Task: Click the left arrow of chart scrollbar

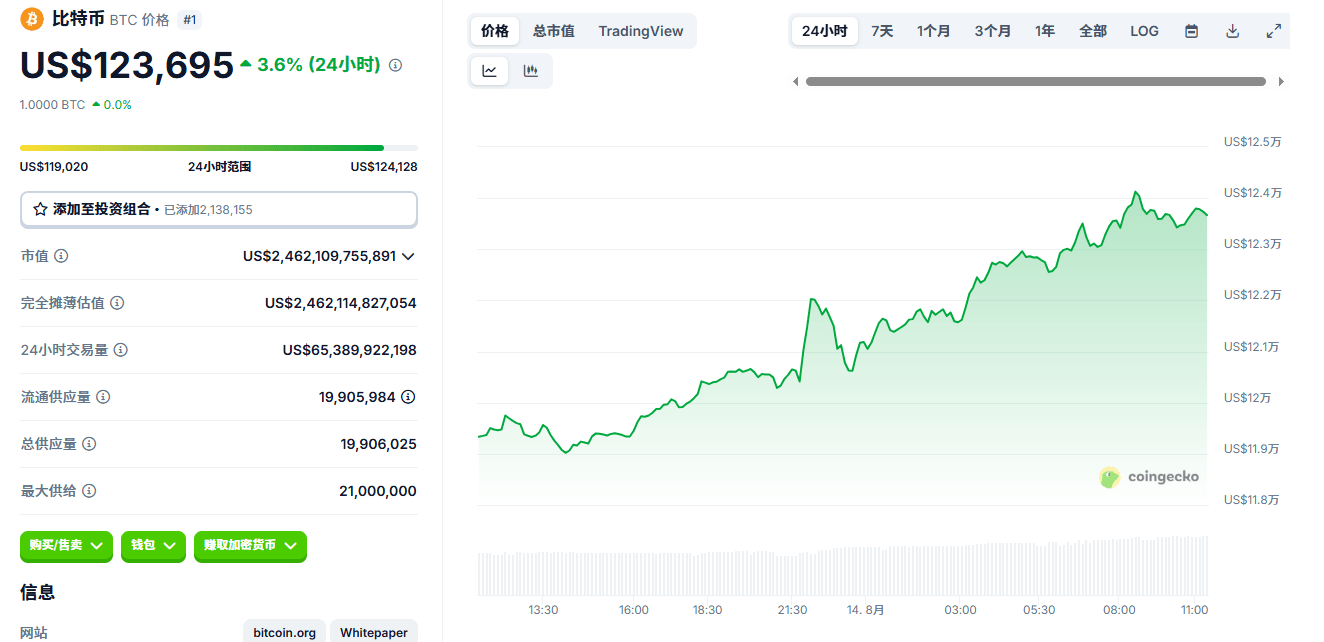Action: click(796, 82)
